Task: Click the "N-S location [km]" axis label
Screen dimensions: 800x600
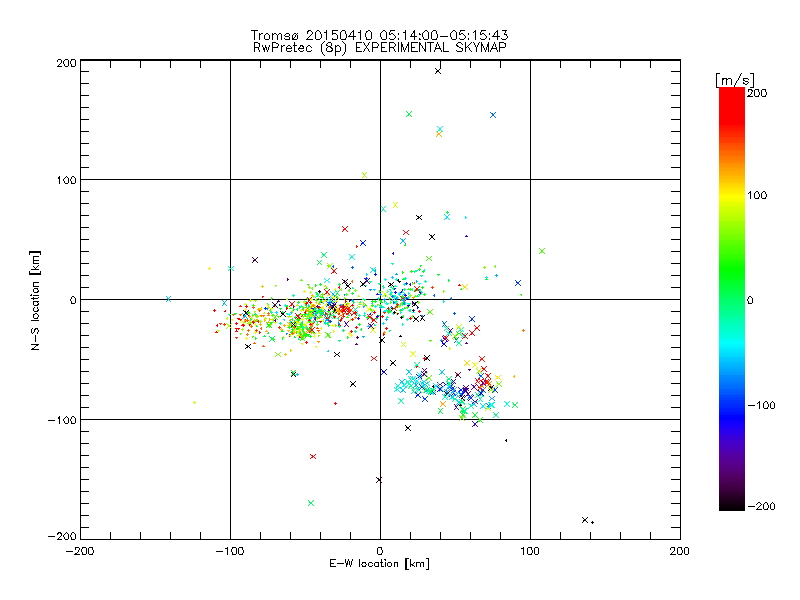Action: [35, 301]
